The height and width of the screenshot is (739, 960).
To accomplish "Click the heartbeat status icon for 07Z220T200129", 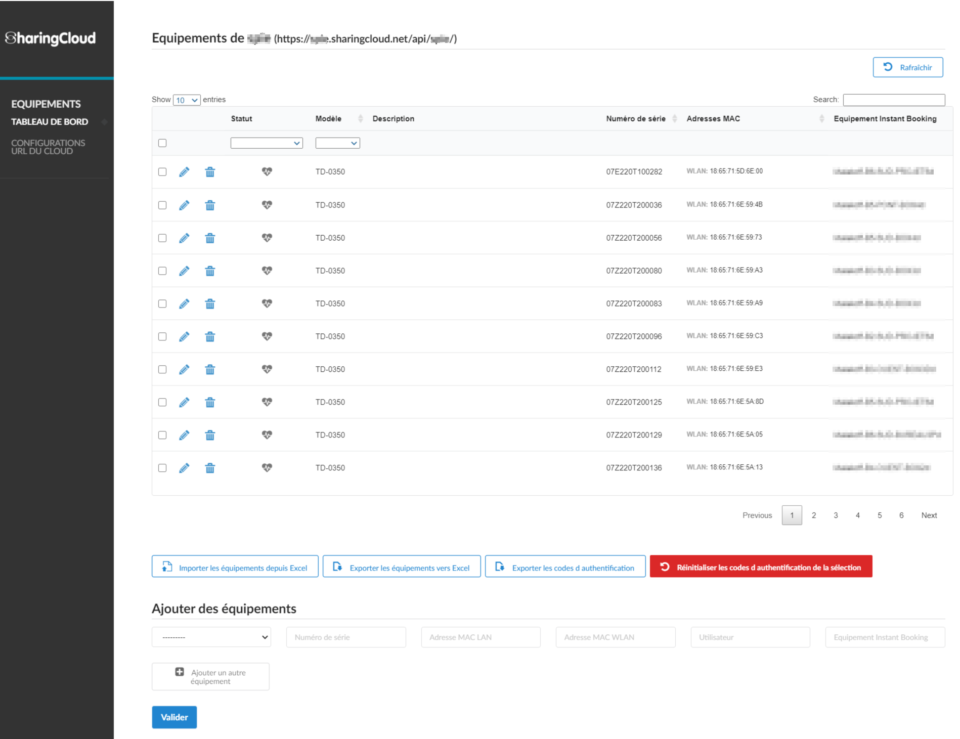I will click(x=267, y=435).
